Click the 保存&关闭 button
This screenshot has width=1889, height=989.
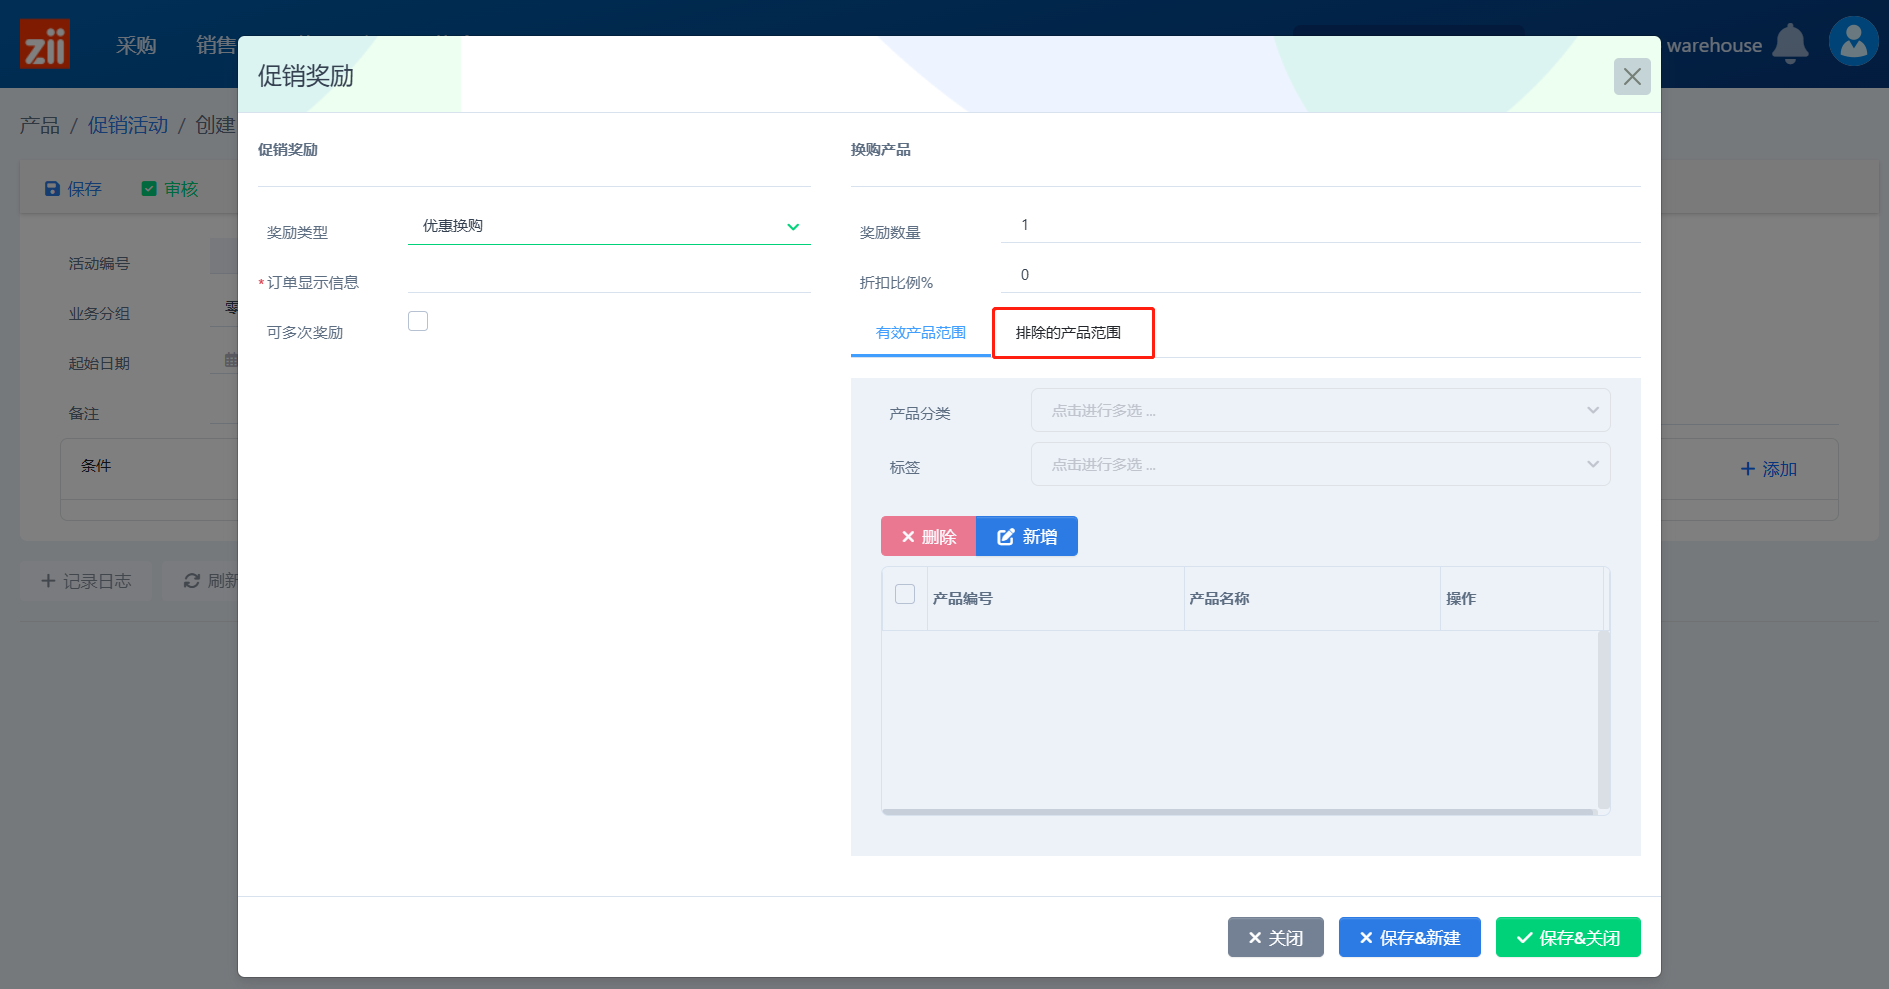[x=1568, y=937]
